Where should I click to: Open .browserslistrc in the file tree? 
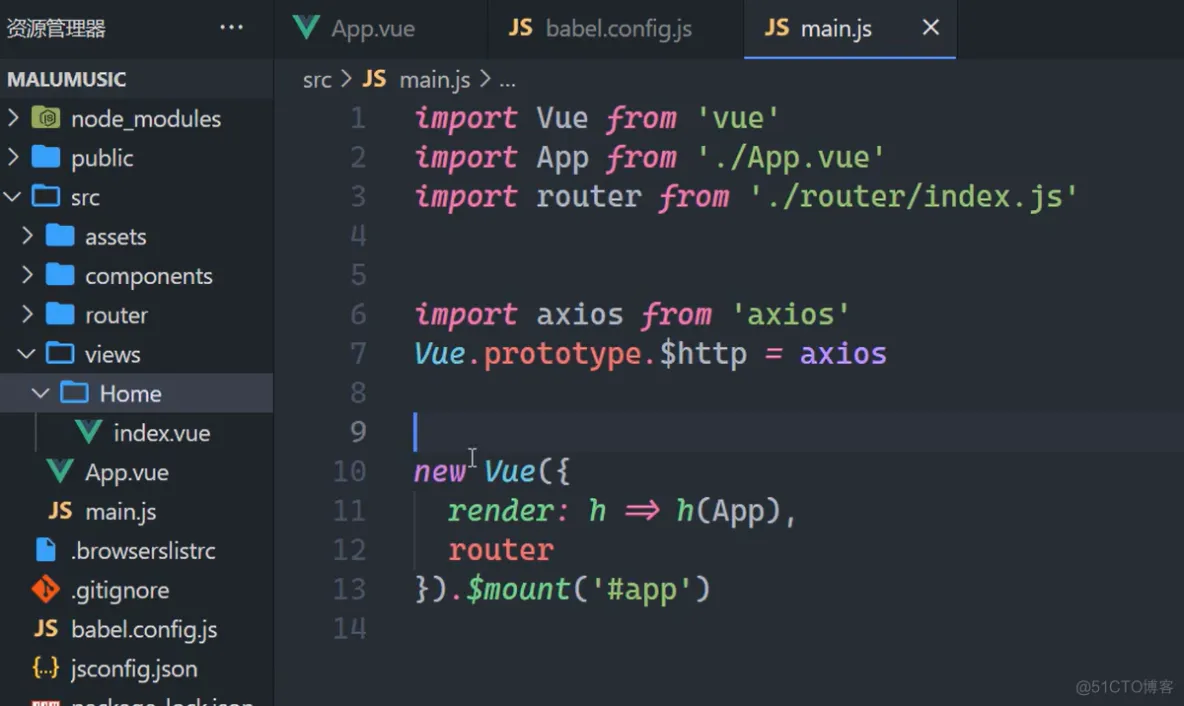pyautogui.click(x=143, y=550)
